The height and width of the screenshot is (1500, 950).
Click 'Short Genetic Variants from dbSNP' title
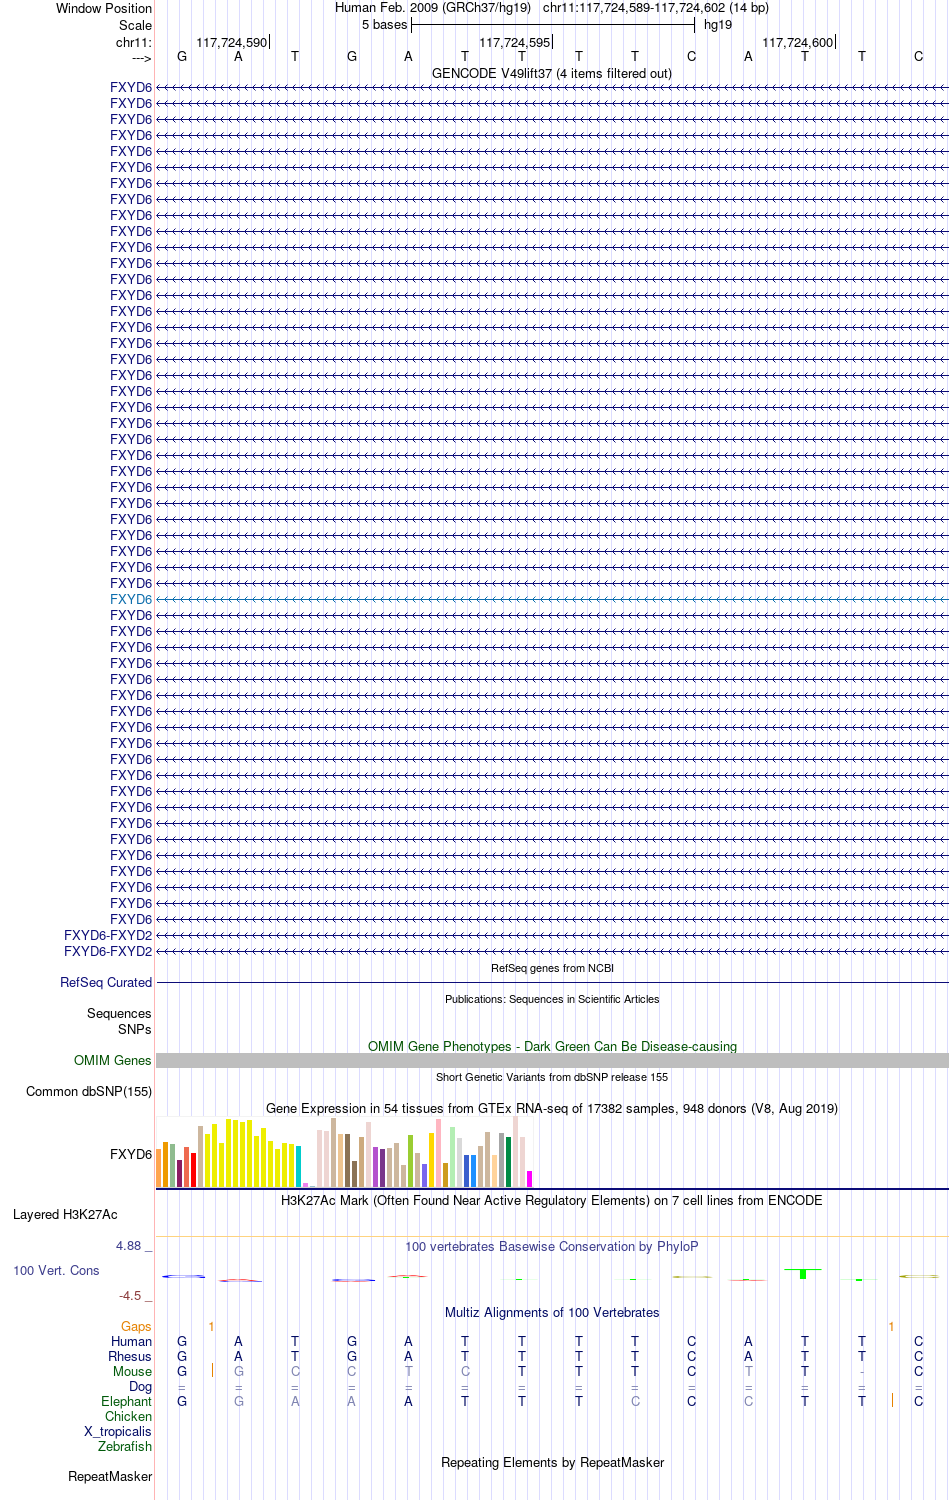[x=552, y=1077]
